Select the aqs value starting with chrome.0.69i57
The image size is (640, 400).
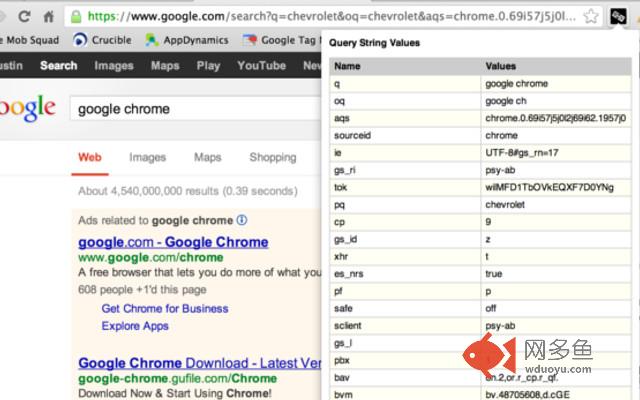(556, 118)
